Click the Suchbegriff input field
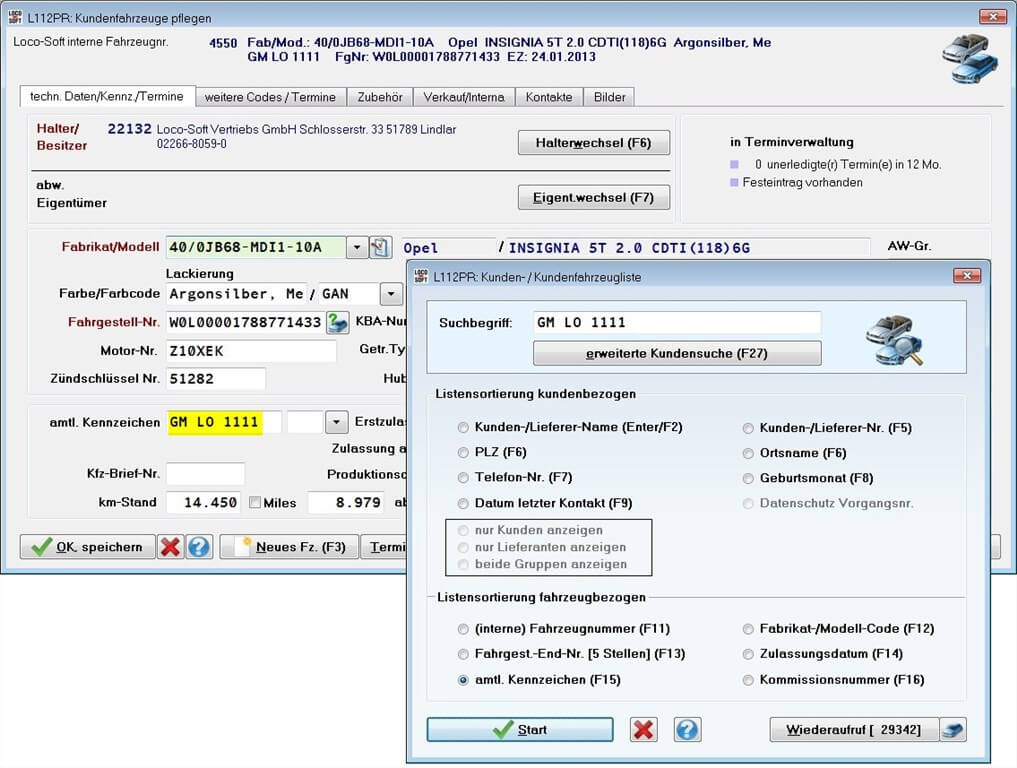Viewport: 1017px width, 768px height. pyautogui.click(x=676, y=322)
